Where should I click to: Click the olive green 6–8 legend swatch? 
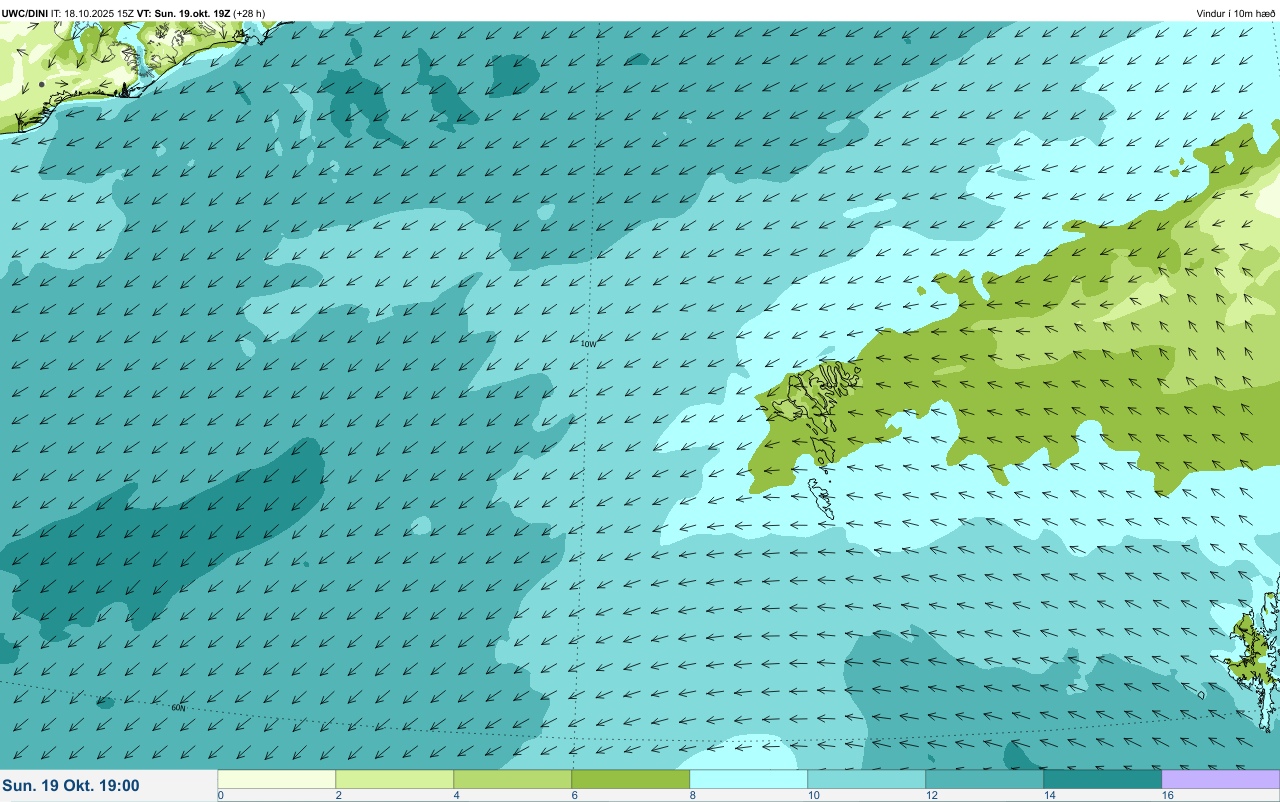(x=631, y=779)
